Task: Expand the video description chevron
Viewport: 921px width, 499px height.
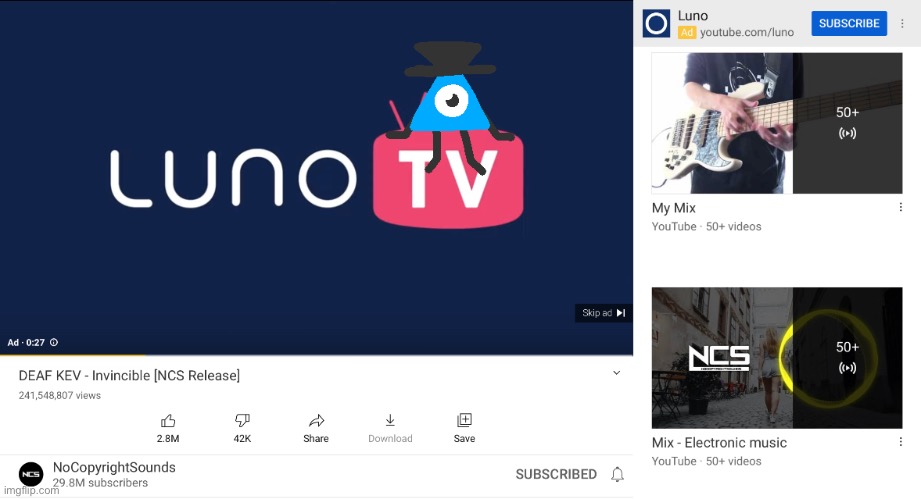Action: (616, 373)
